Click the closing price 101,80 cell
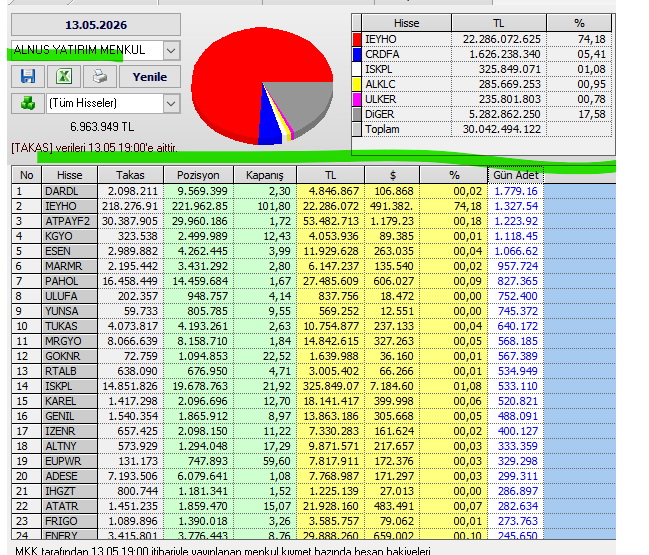 (265, 206)
